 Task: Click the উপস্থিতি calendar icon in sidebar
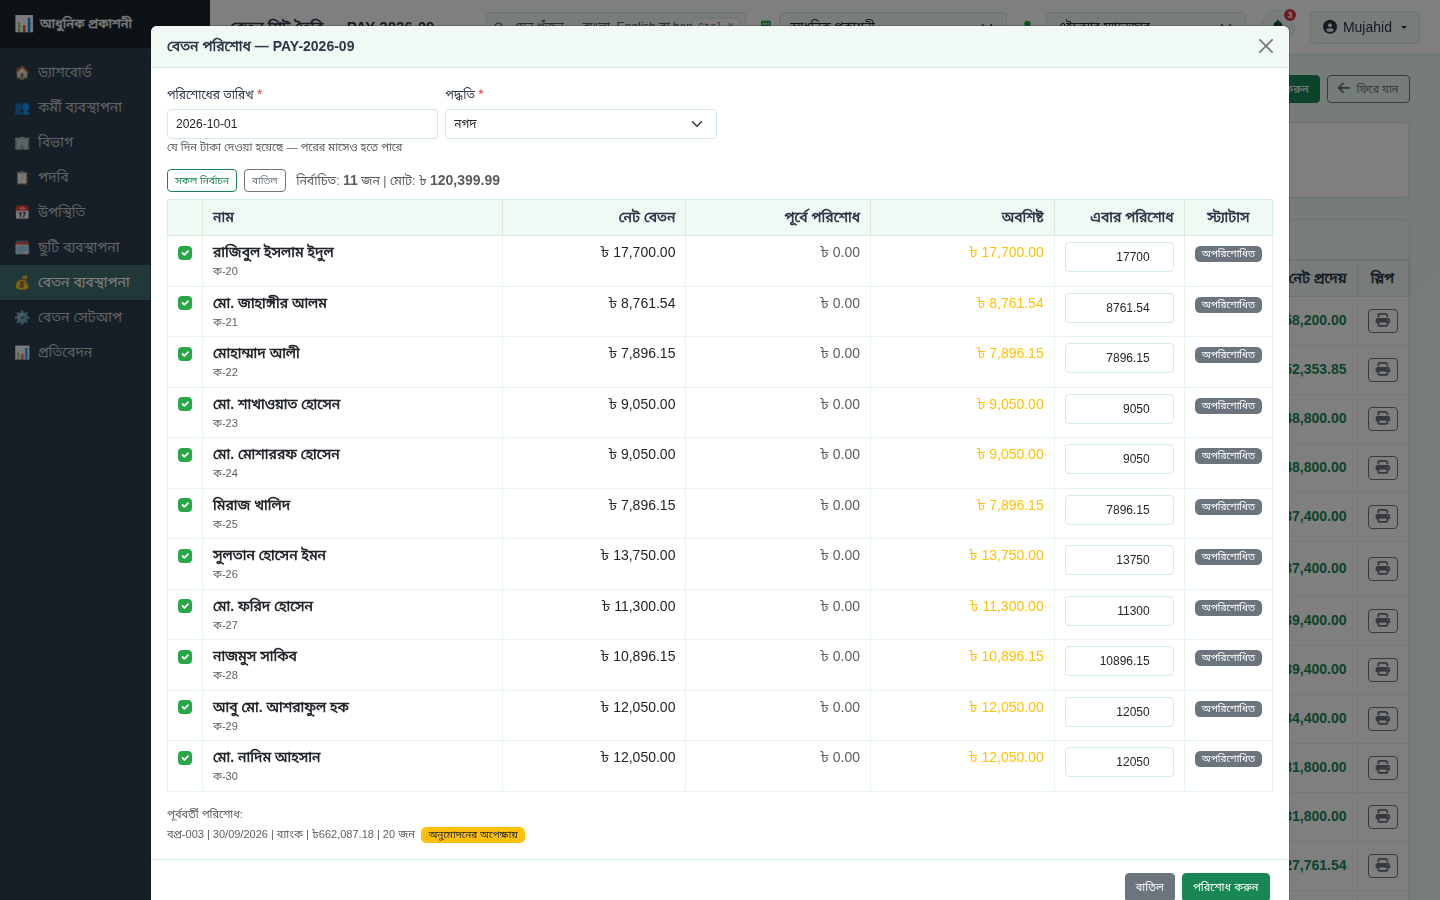point(22,213)
